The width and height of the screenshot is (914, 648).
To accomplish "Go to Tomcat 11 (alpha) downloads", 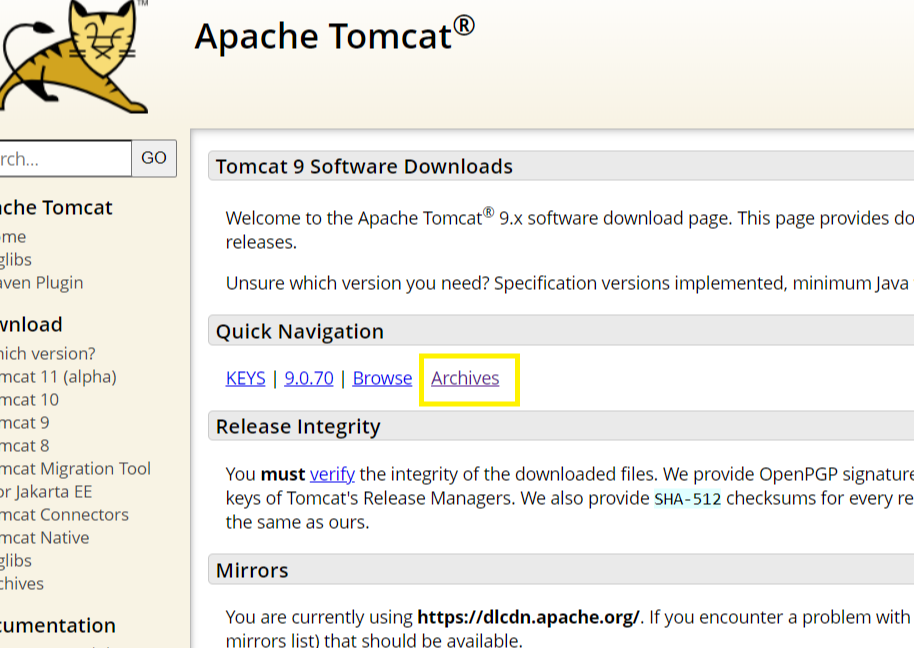I will 58,377.
